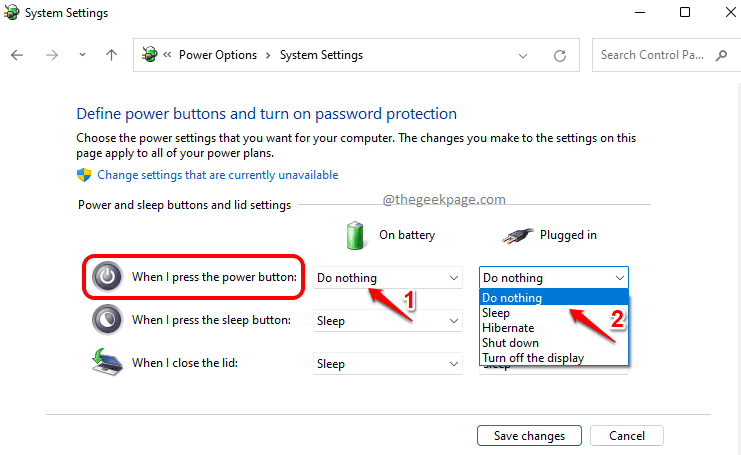Choose Hibernate from the open dropdown list
Viewport: 741px width, 455px height.
tap(508, 328)
